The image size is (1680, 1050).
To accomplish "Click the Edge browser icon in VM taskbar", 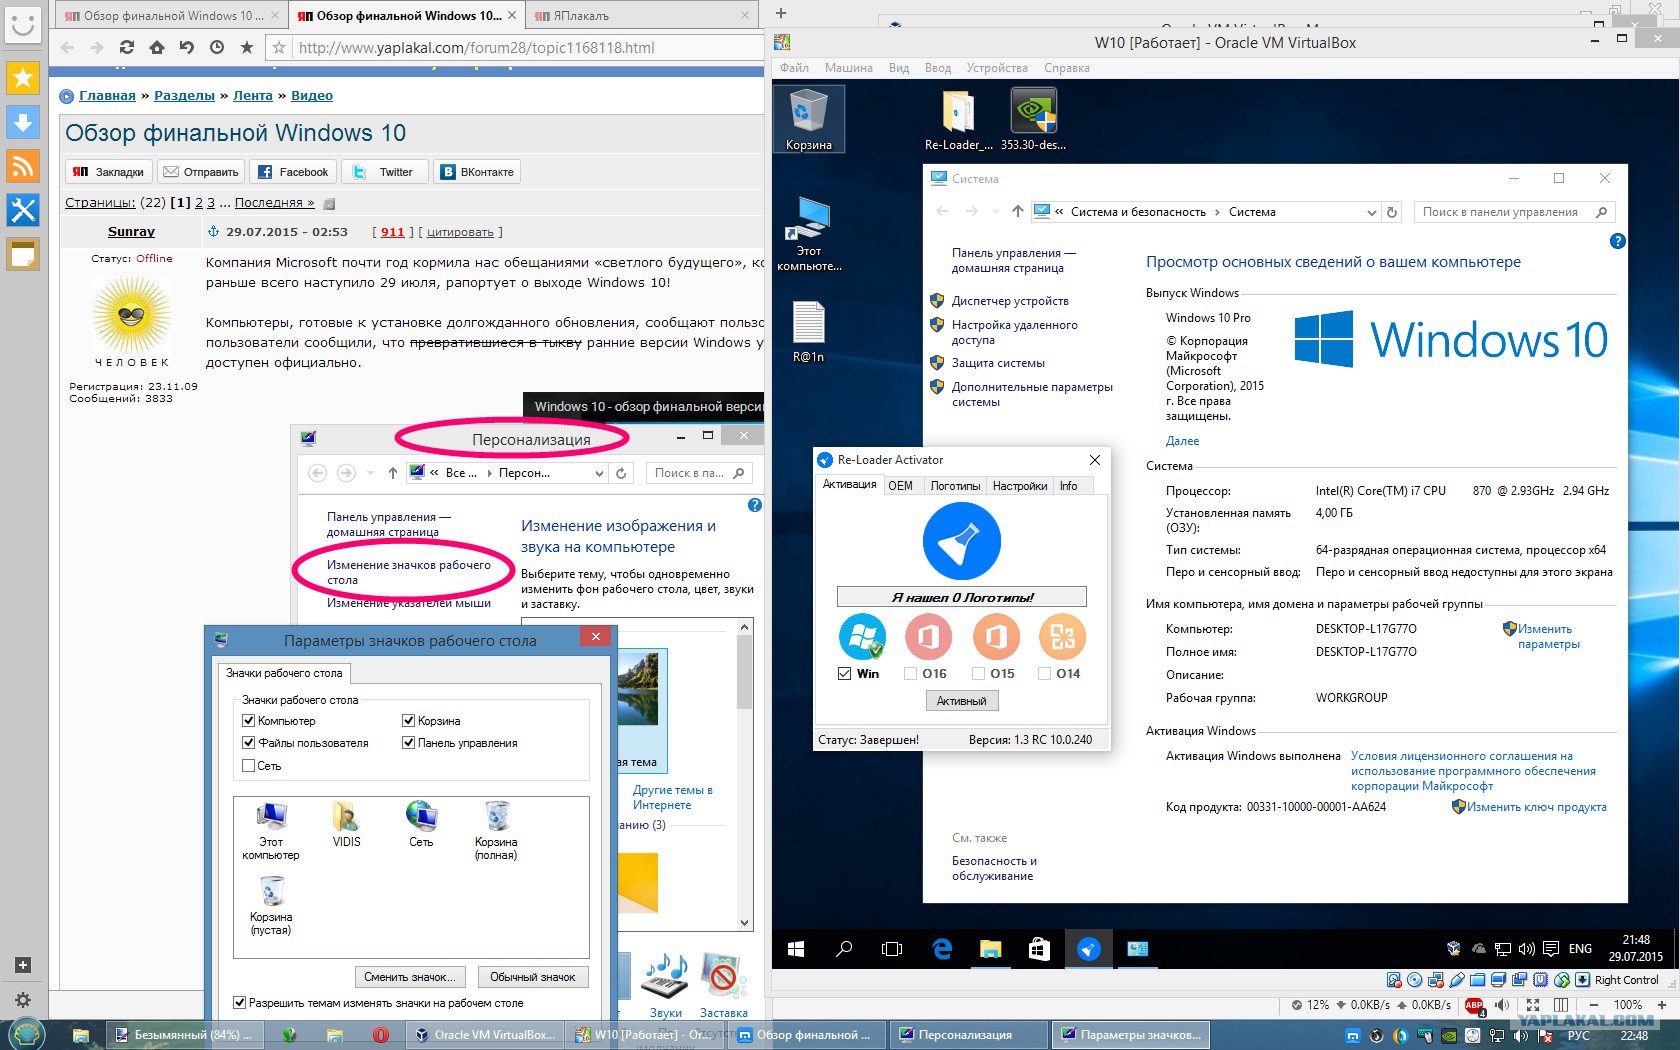I will (941, 949).
